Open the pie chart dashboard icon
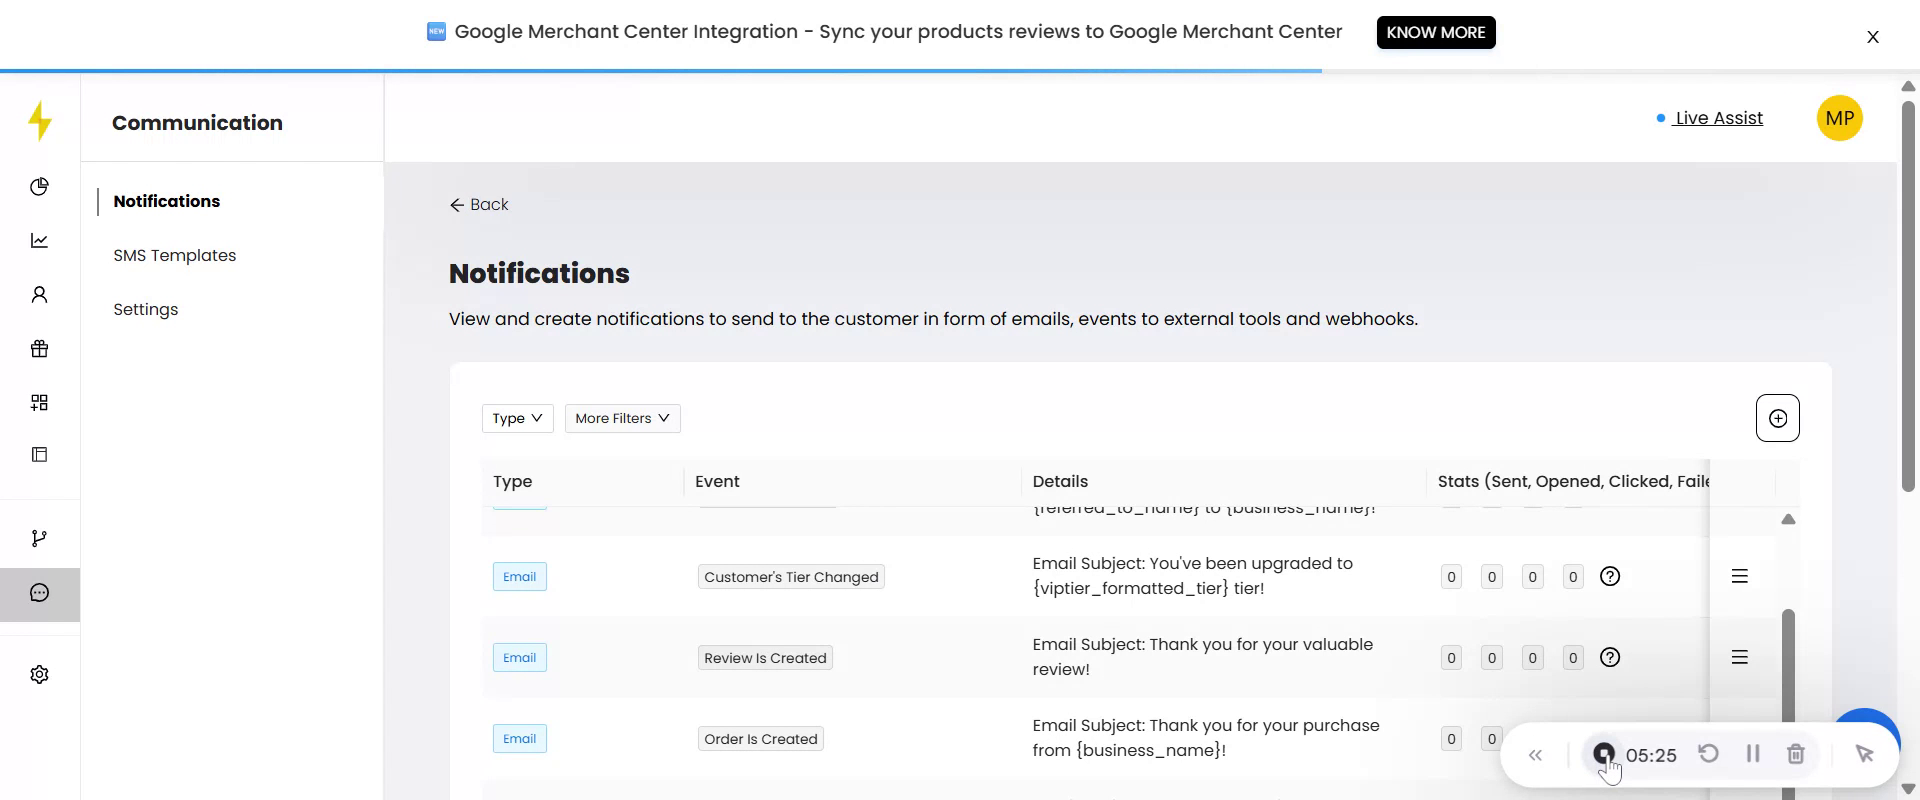 [40, 187]
